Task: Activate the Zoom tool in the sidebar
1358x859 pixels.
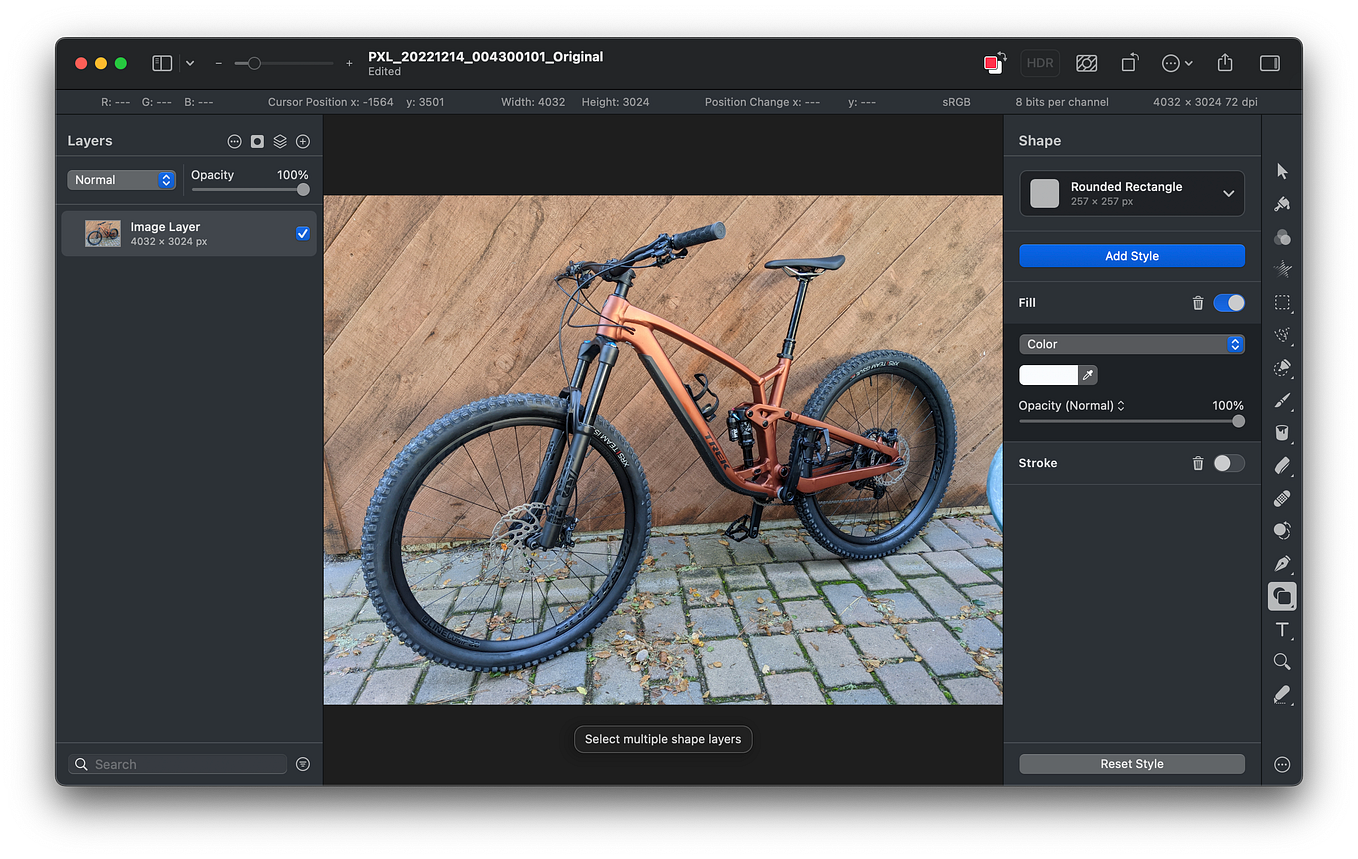Action: [1282, 661]
